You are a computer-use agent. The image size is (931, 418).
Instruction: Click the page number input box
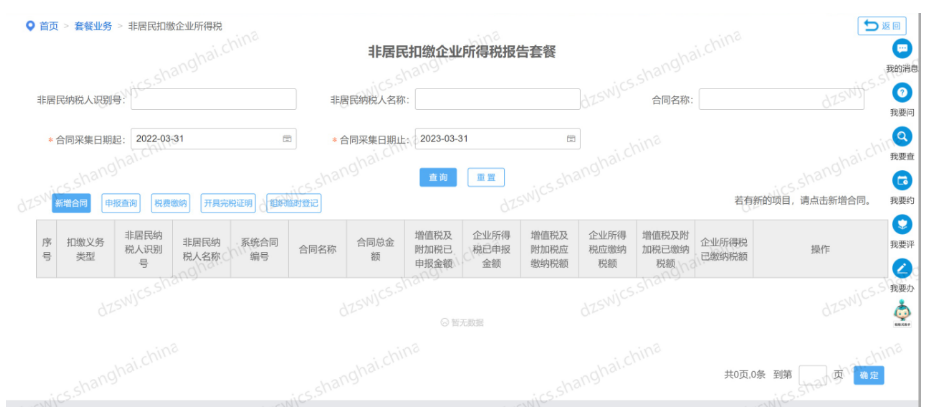click(813, 375)
